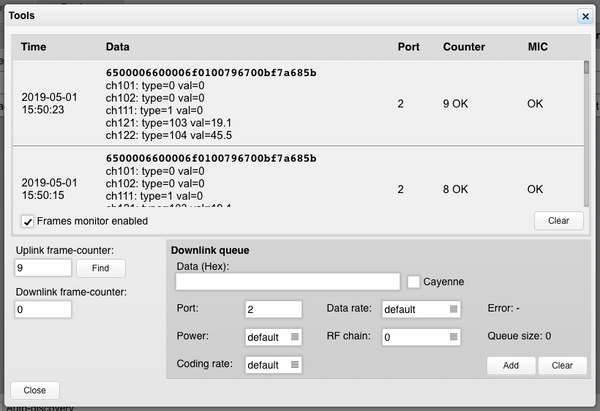Click the '9 OK' counter cell
The image size is (600, 411).
click(x=455, y=104)
